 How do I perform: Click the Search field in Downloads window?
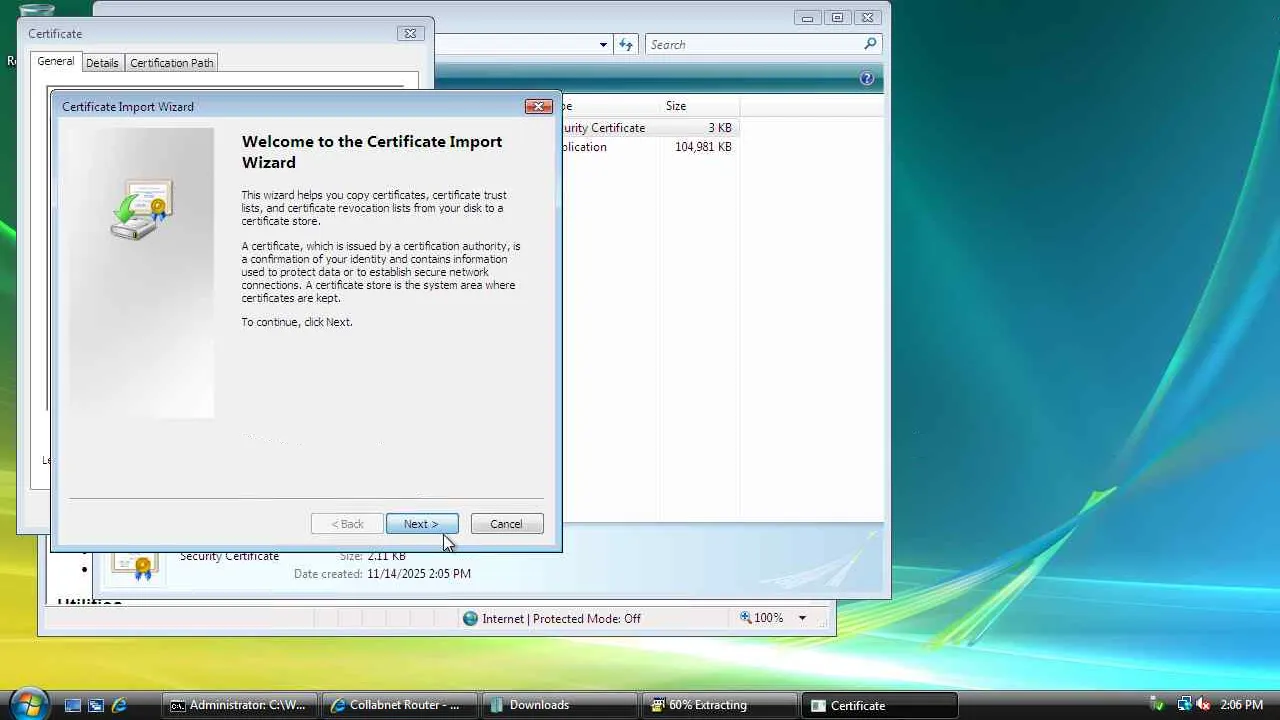tap(754, 45)
